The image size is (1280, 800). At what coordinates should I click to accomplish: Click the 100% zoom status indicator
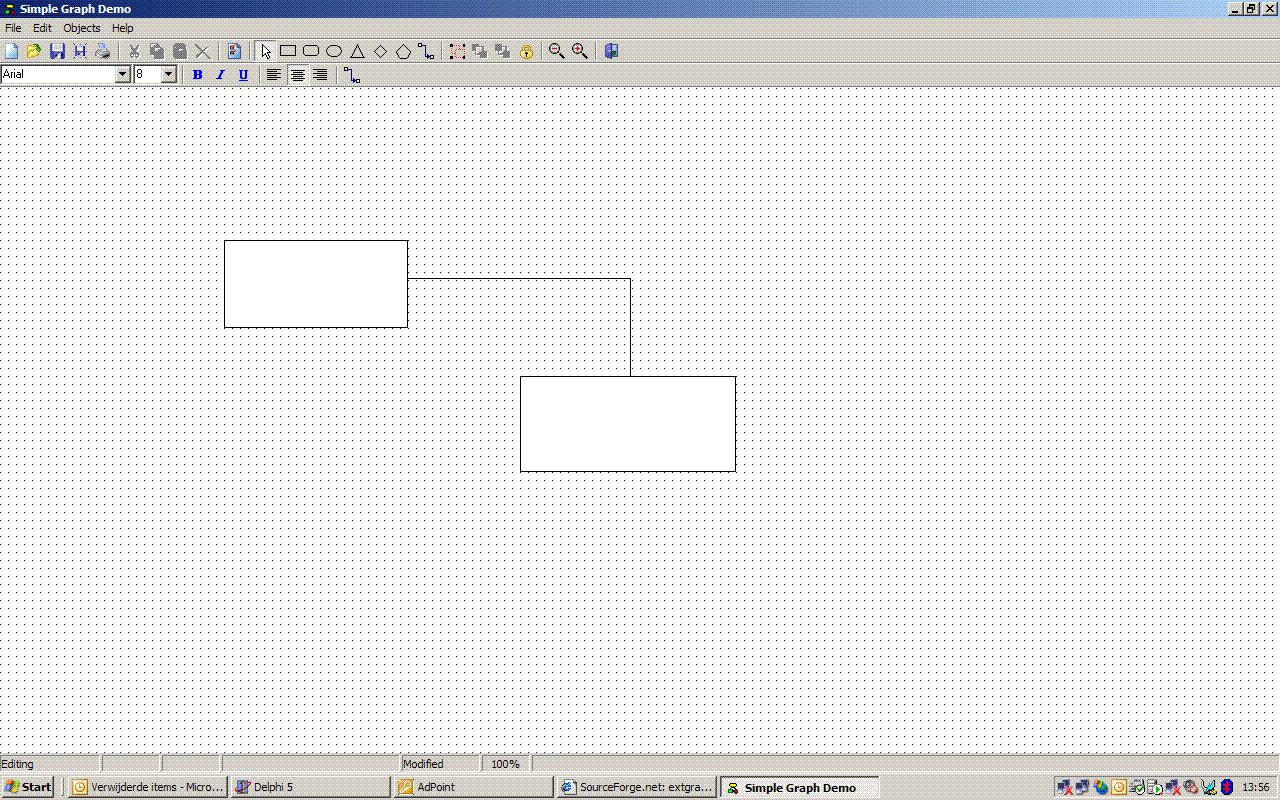505,763
